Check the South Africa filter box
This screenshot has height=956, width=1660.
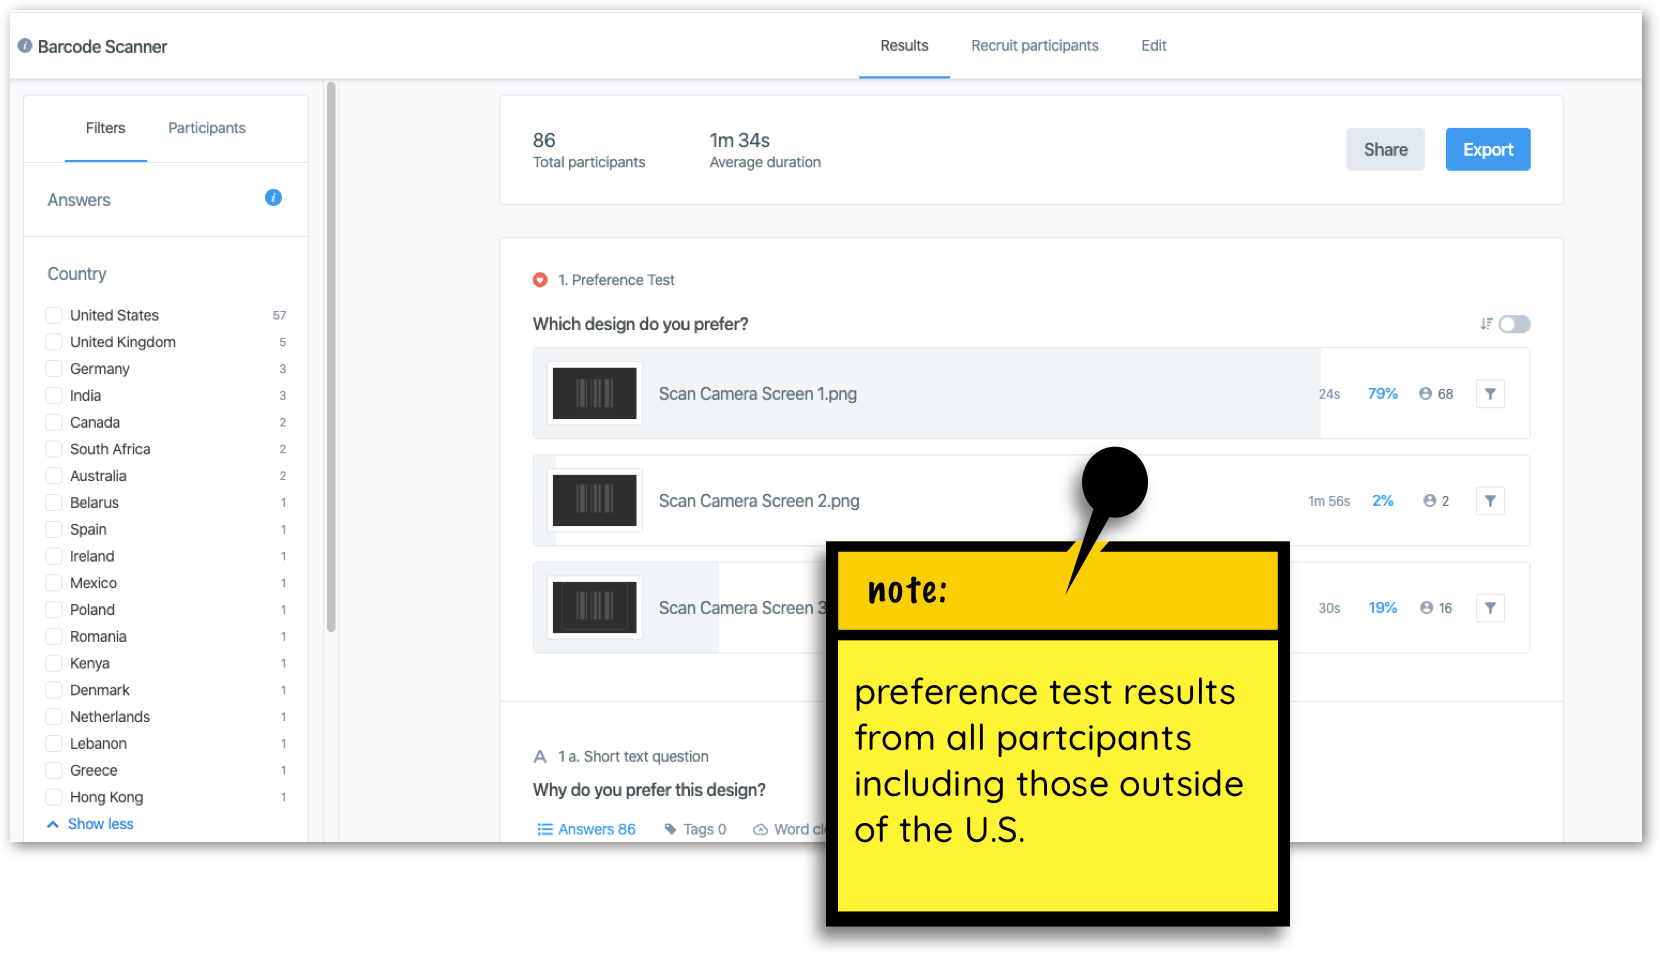54,449
